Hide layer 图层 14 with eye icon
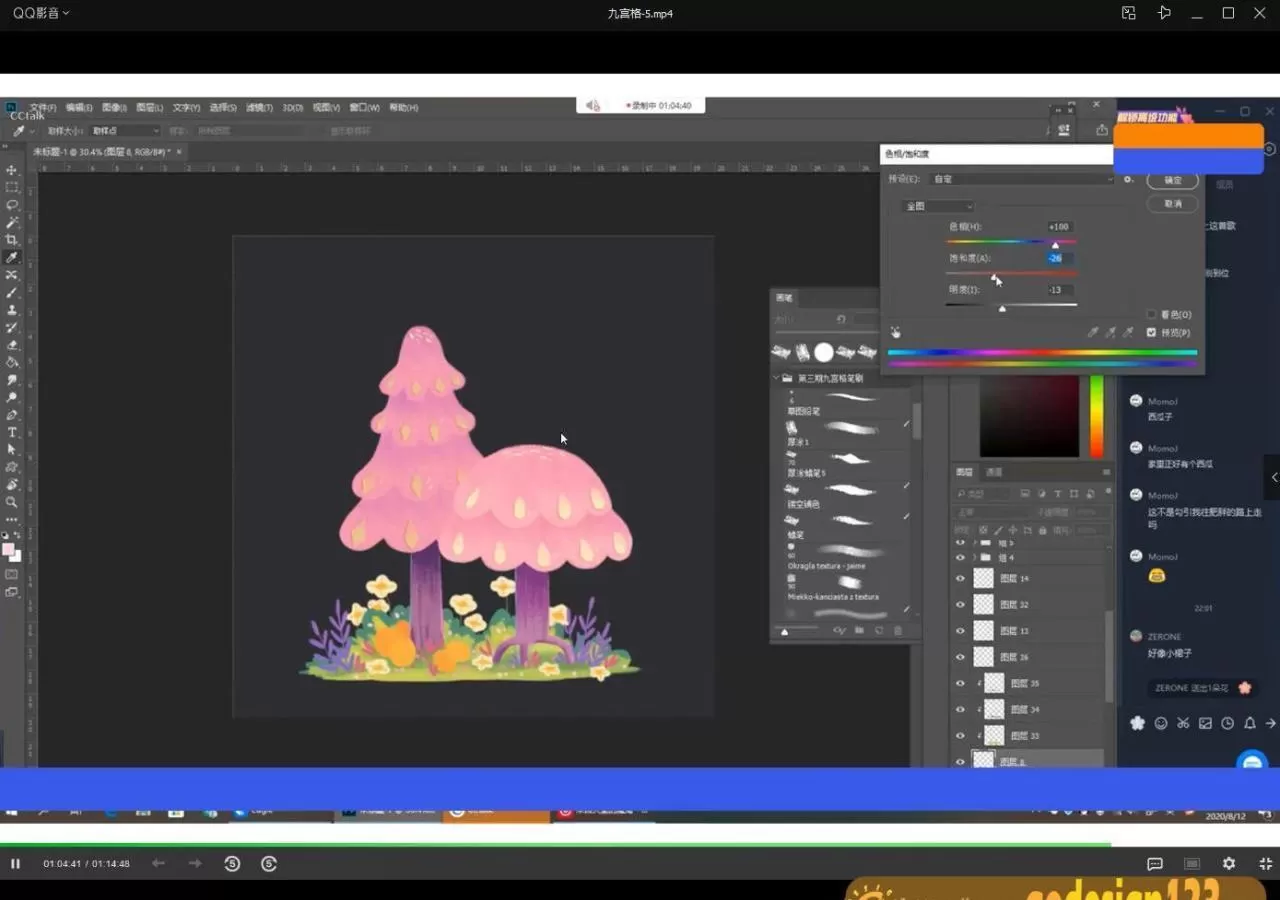The width and height of the screenshot is (1280, 900). click(961, 578)
